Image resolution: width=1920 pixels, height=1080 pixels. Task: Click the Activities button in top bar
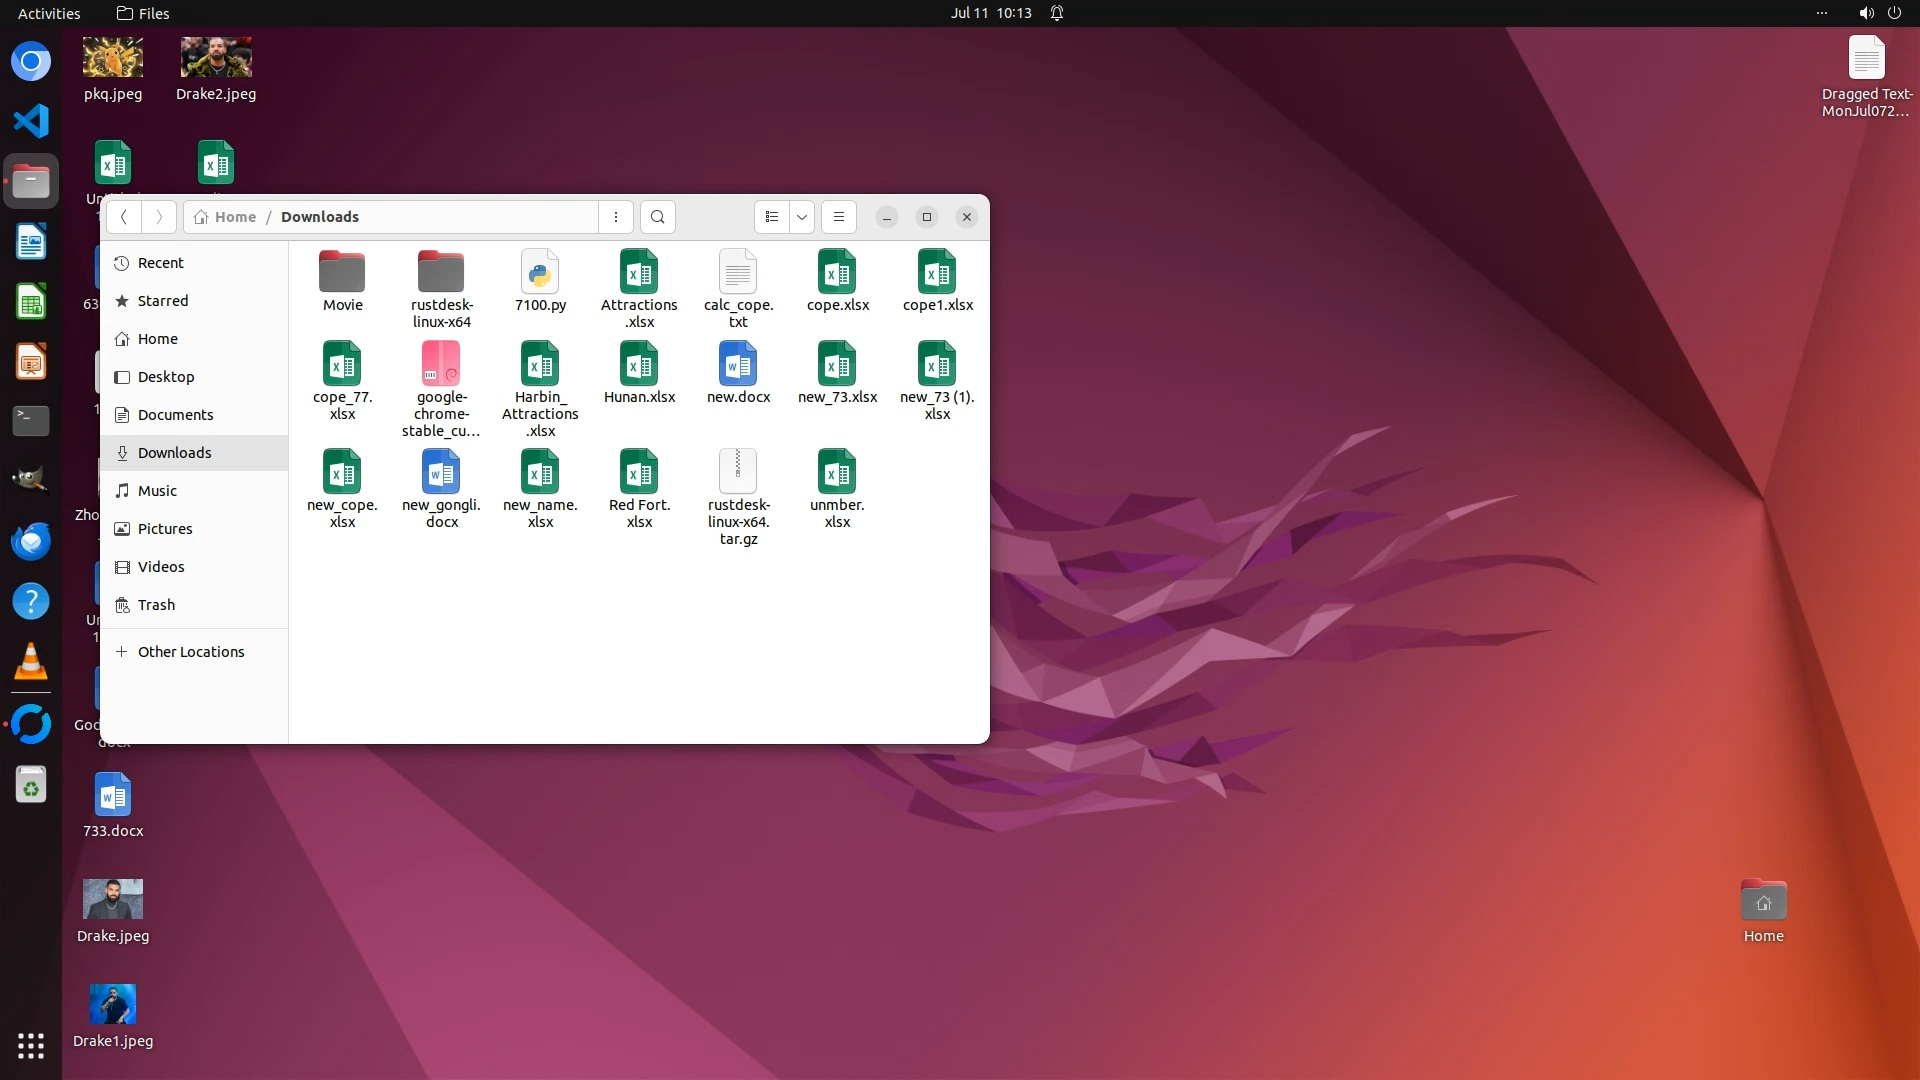tap(49, 13)
